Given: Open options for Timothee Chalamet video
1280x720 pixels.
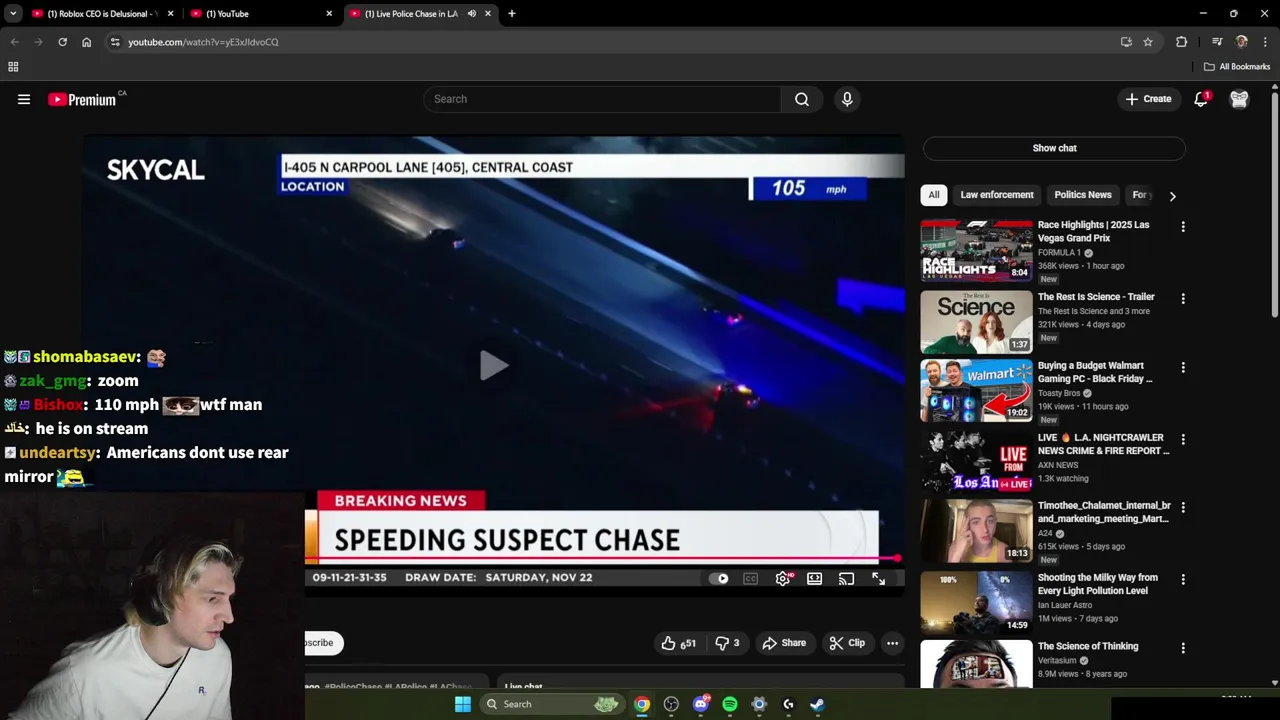Looking at the screenshot, I should pos(1183,508).
